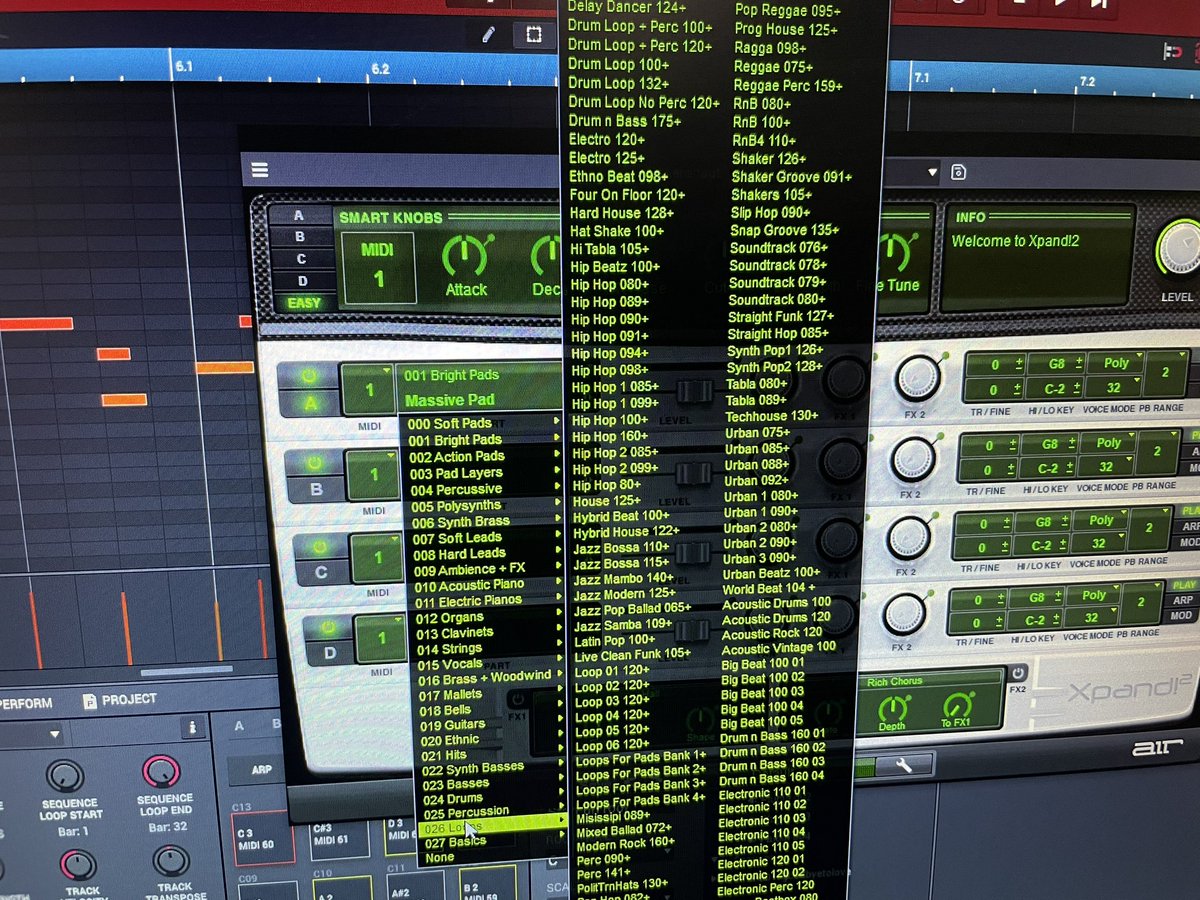
Task: Enable PLAY mode for part D
Action: [1183, 585]
